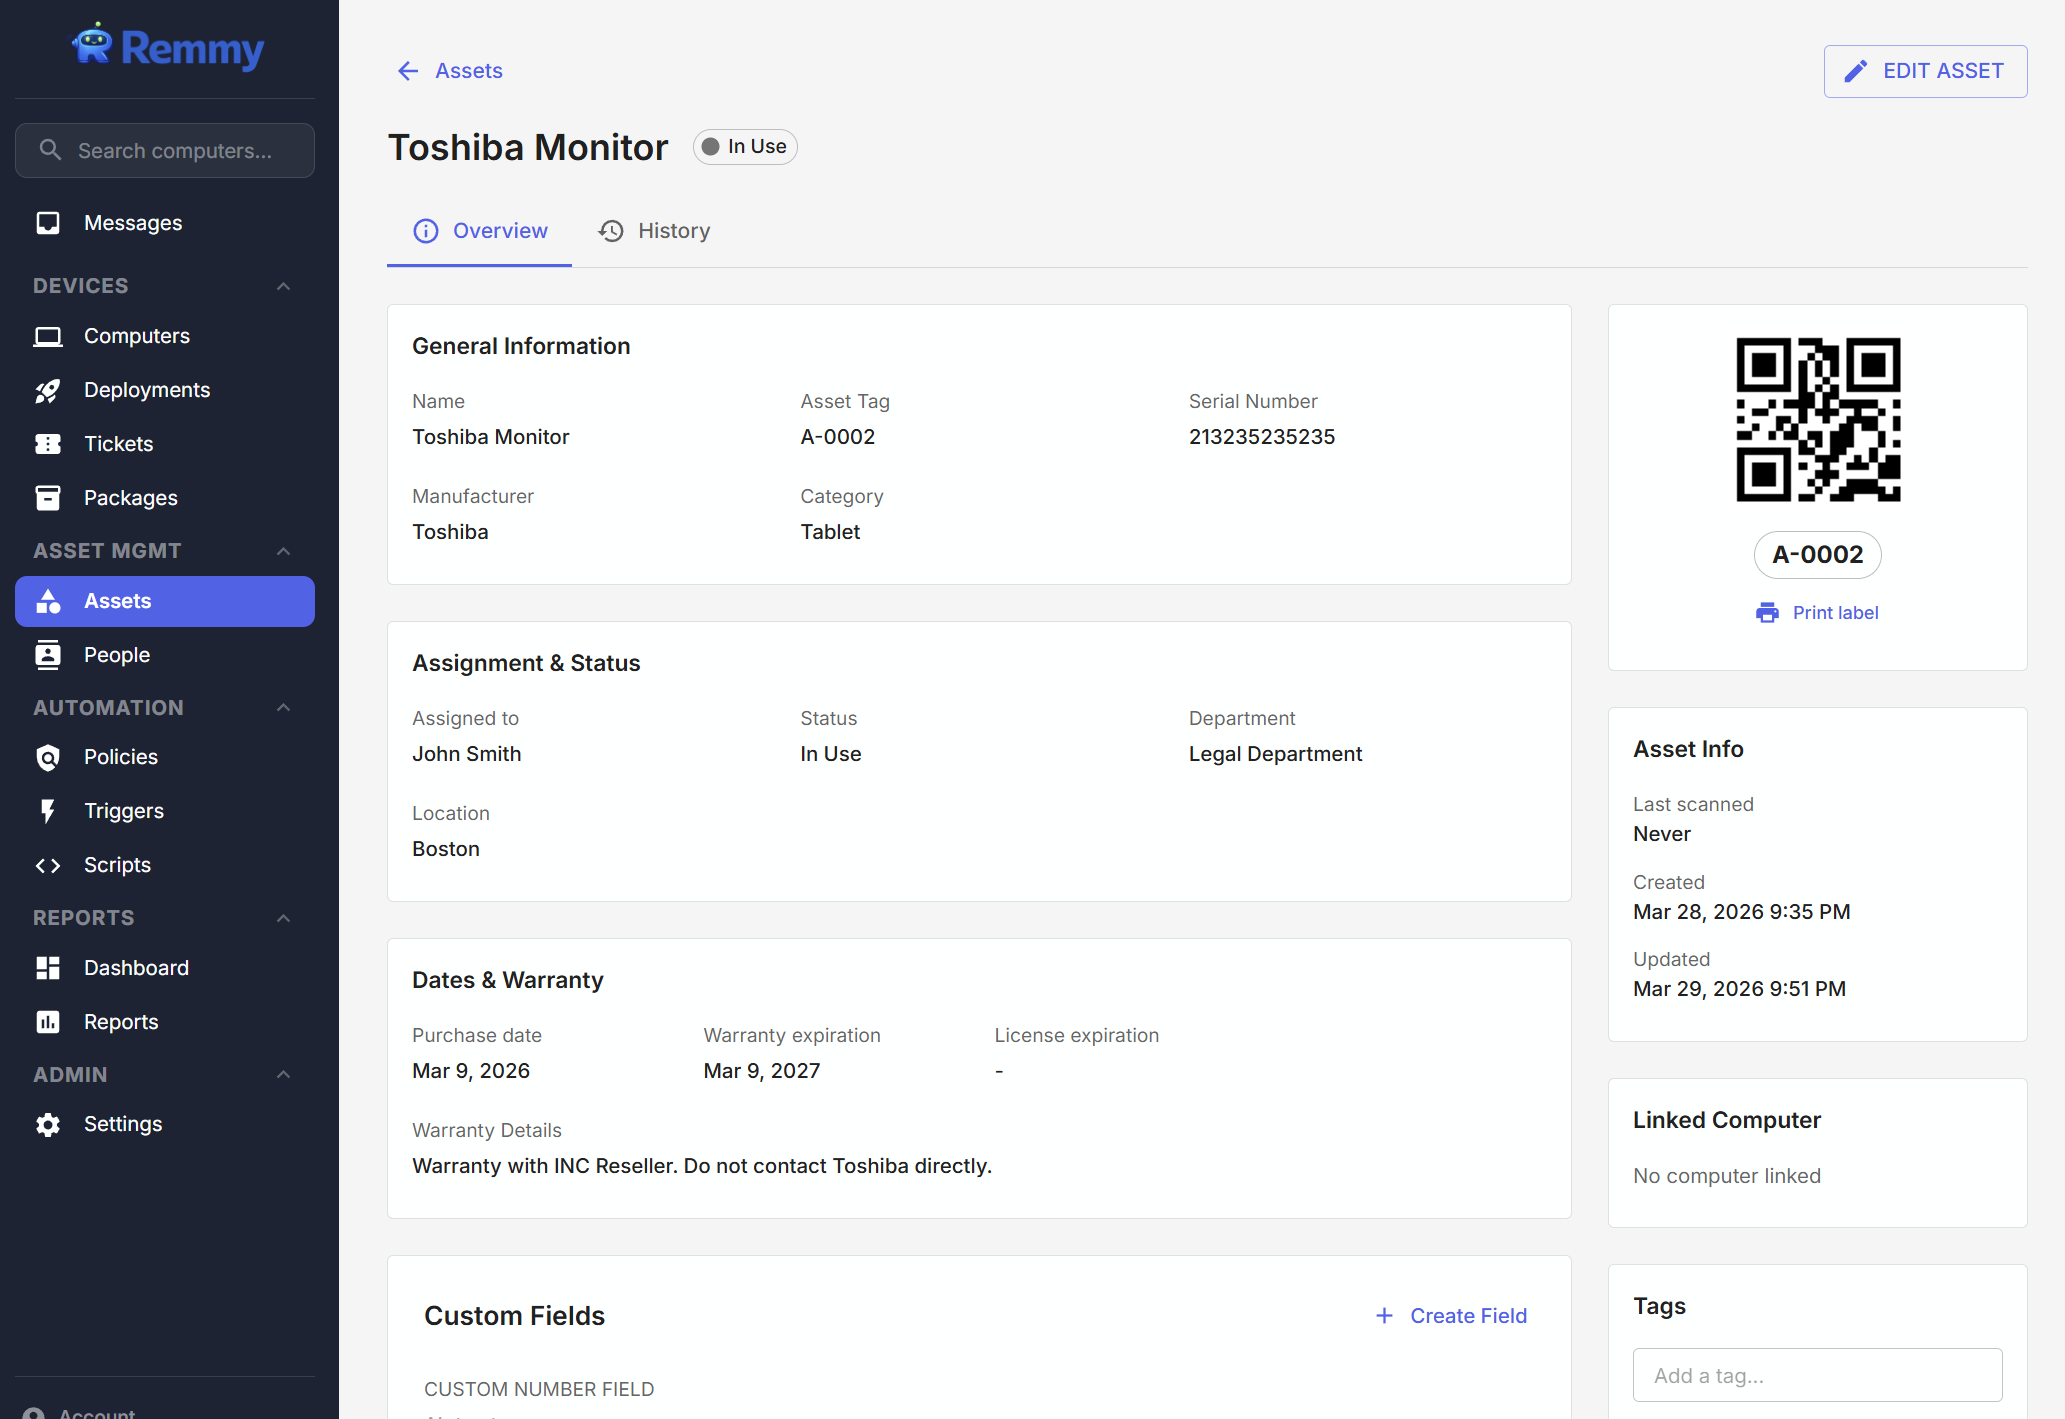Open the Messages section
The width and height of the screenshot is (2065, 1419).
(x=133, y=222)
